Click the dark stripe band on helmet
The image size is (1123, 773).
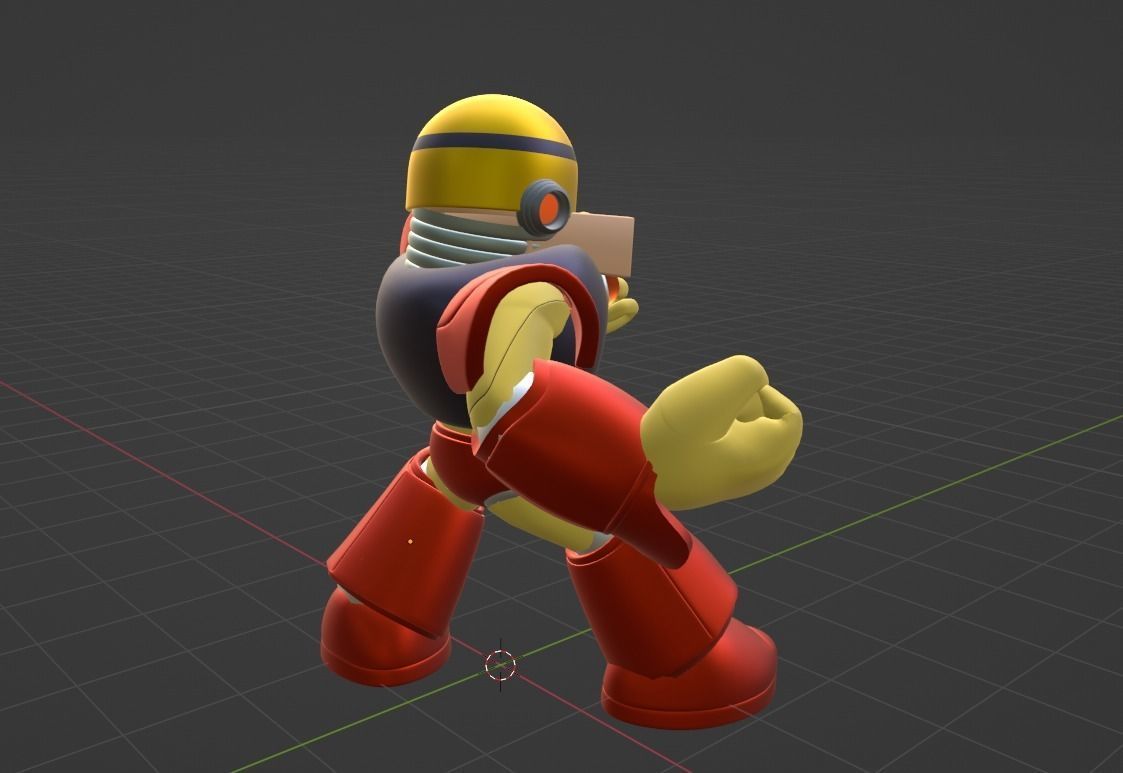pyautogui.click(x=493, y=144)
